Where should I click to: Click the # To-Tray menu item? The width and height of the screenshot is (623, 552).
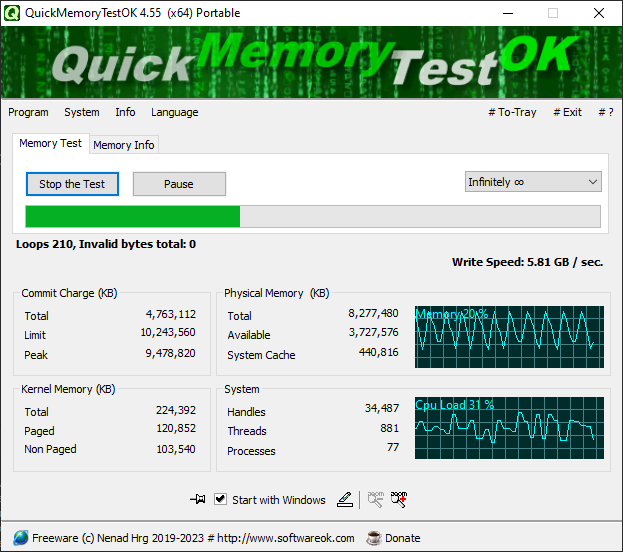coord(512,112)
